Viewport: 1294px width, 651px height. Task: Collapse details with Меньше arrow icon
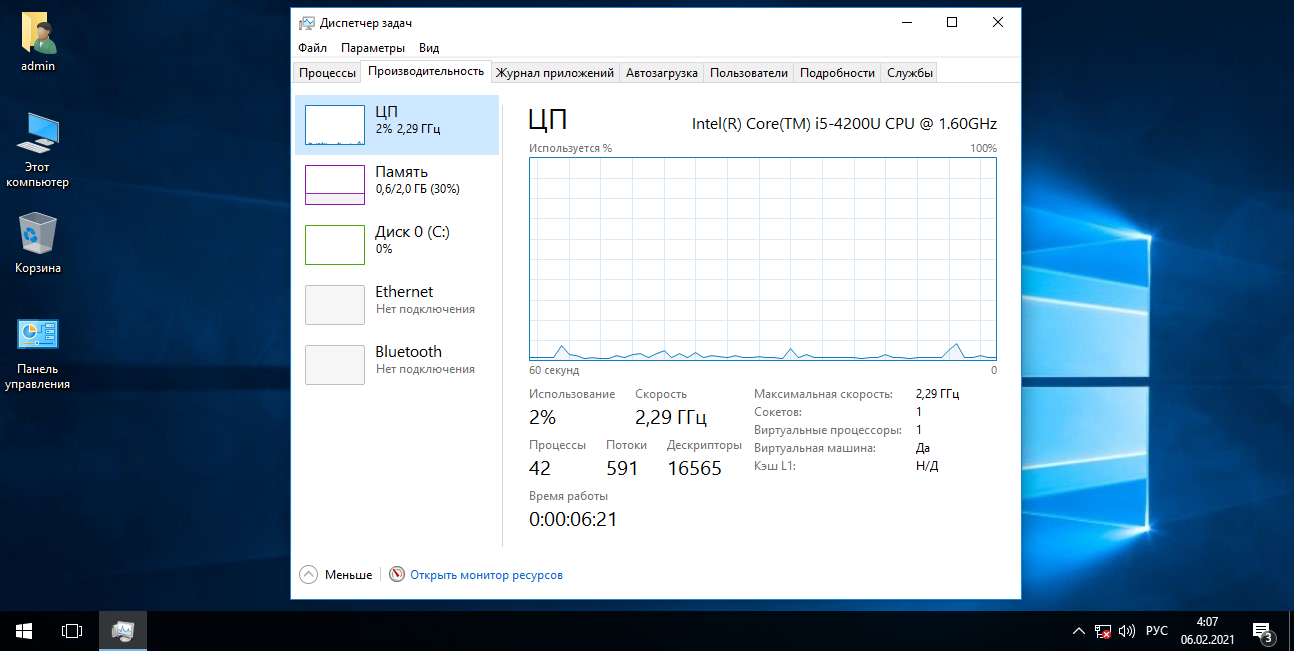point(309,575)
